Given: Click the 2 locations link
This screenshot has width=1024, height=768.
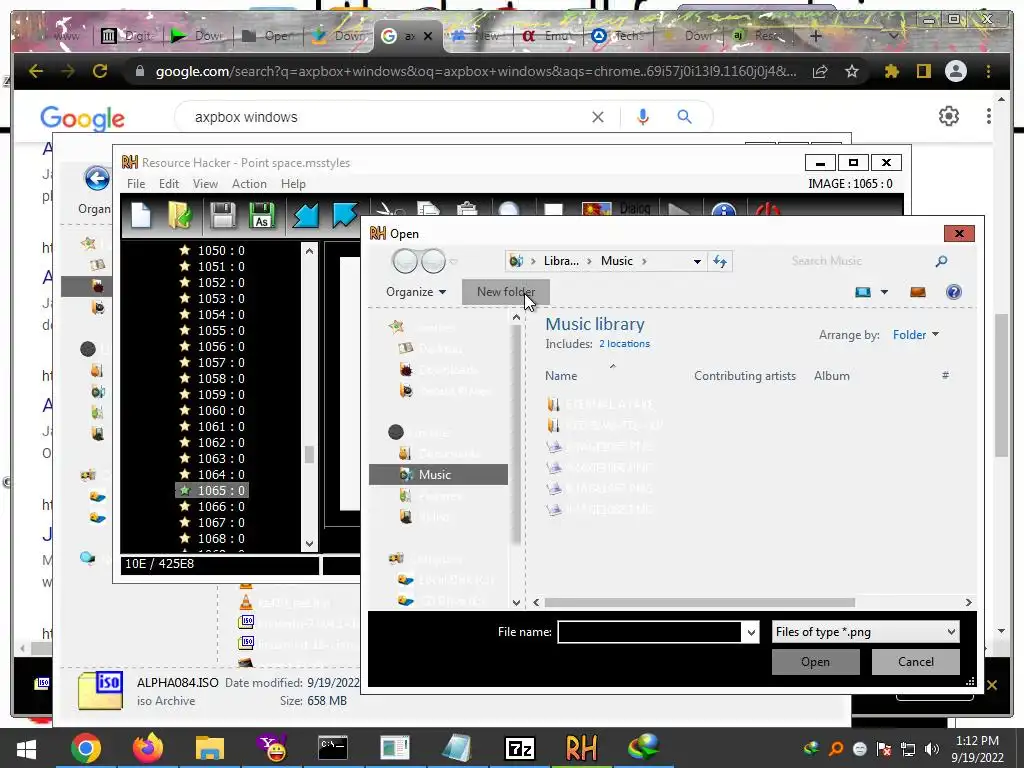Looking at the screenshot, I should (624, 344).
